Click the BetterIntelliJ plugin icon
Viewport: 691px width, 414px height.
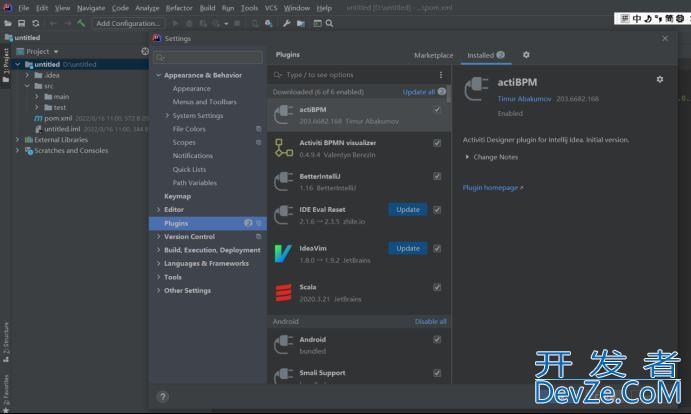pos(283,182)
